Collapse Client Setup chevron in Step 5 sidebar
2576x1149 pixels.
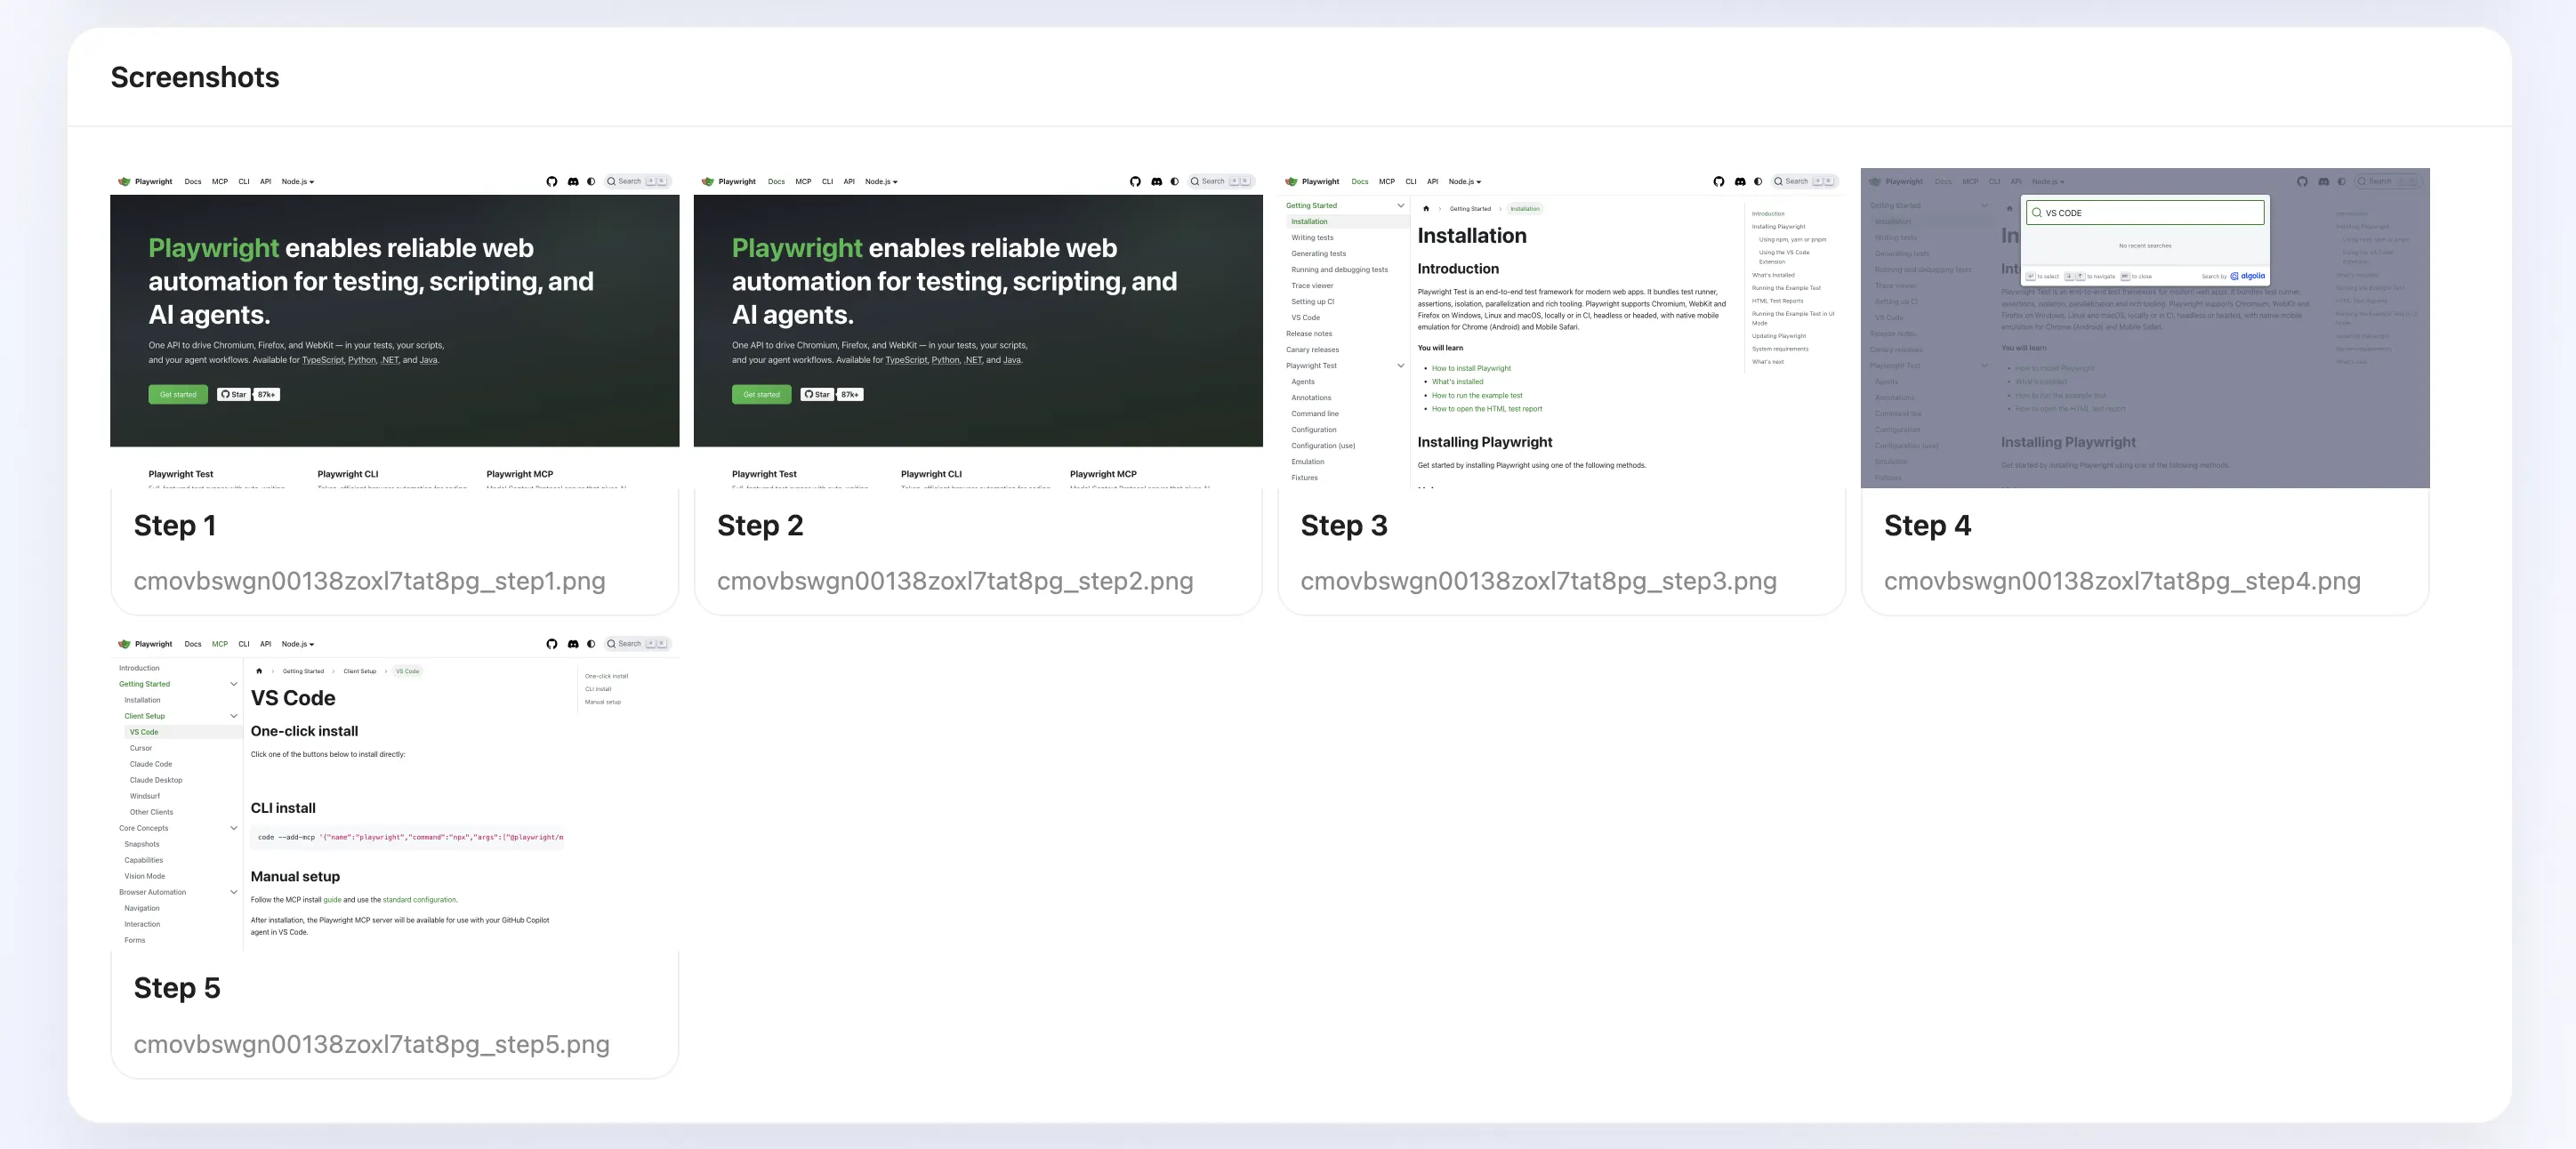click(x=234, y=716)
